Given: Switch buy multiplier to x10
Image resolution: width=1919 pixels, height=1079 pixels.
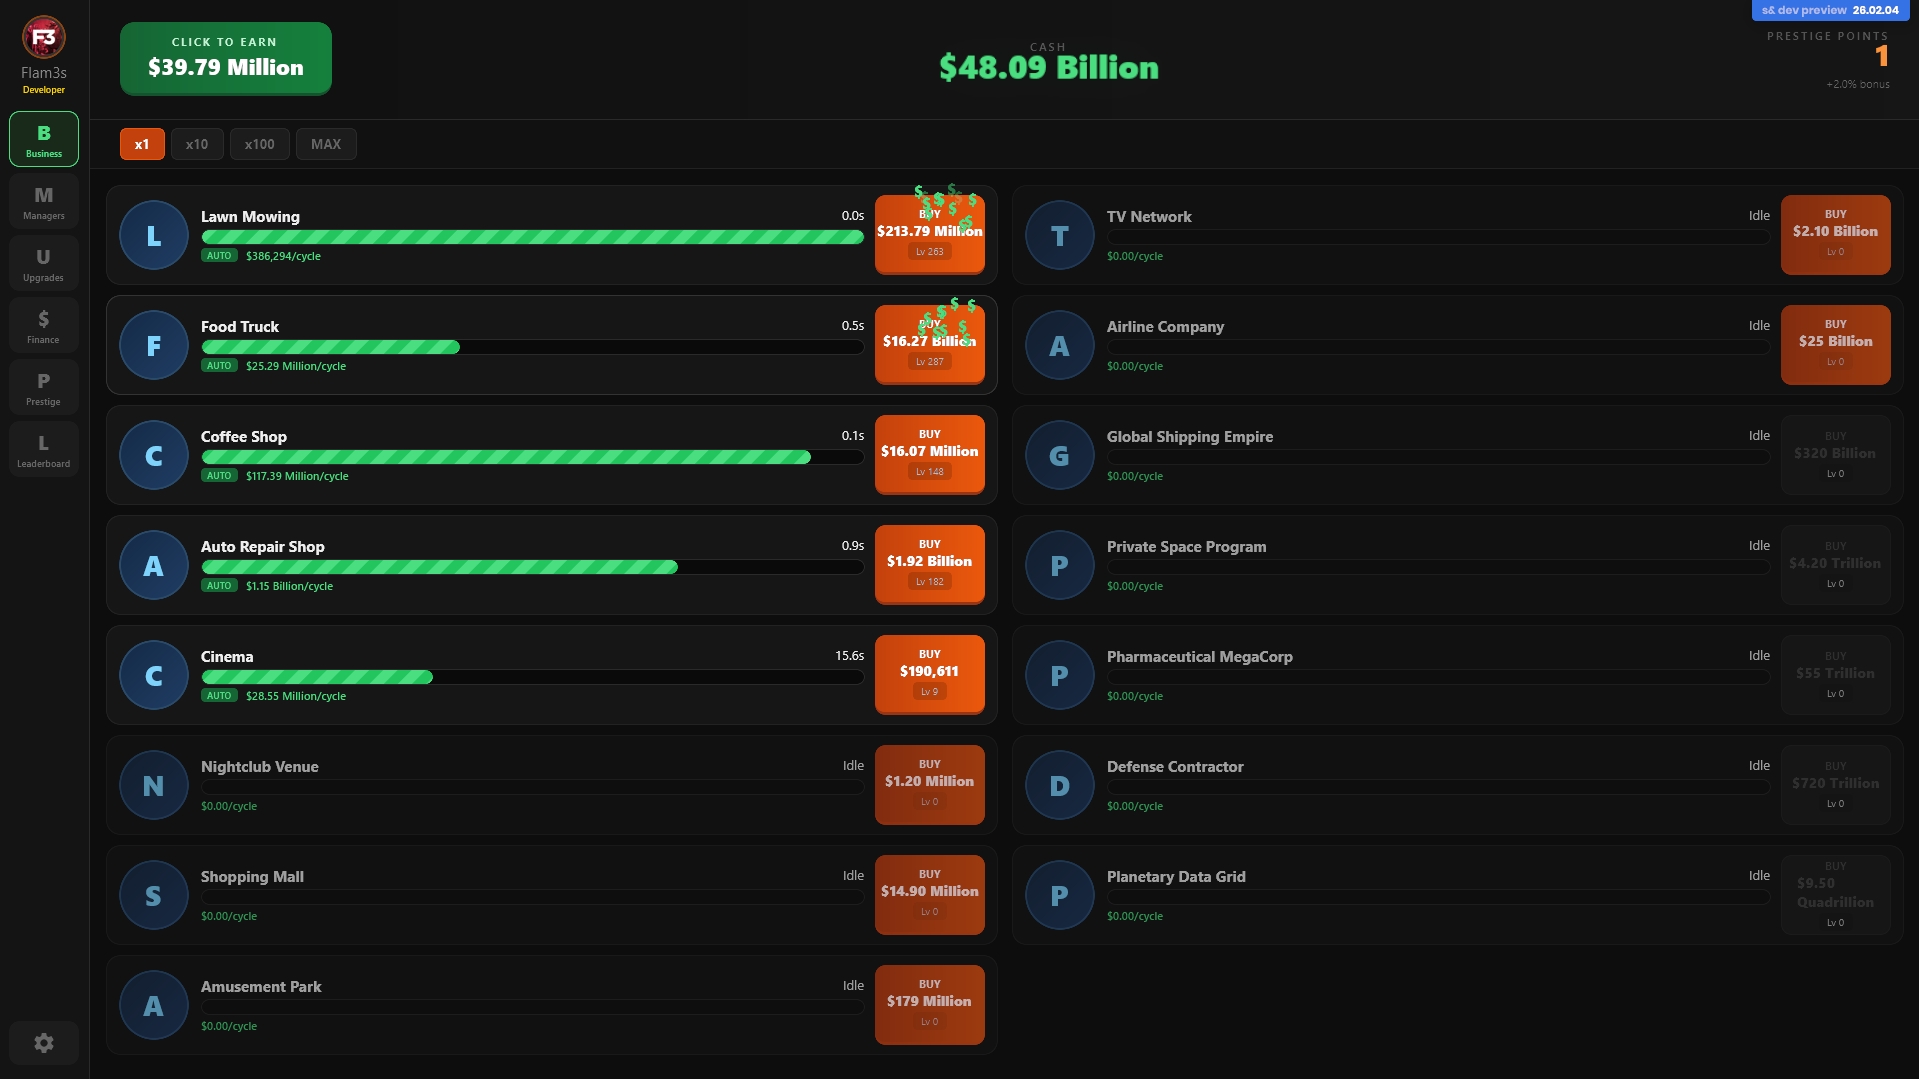Looking at the screenshot, I should tap(197, 144).
